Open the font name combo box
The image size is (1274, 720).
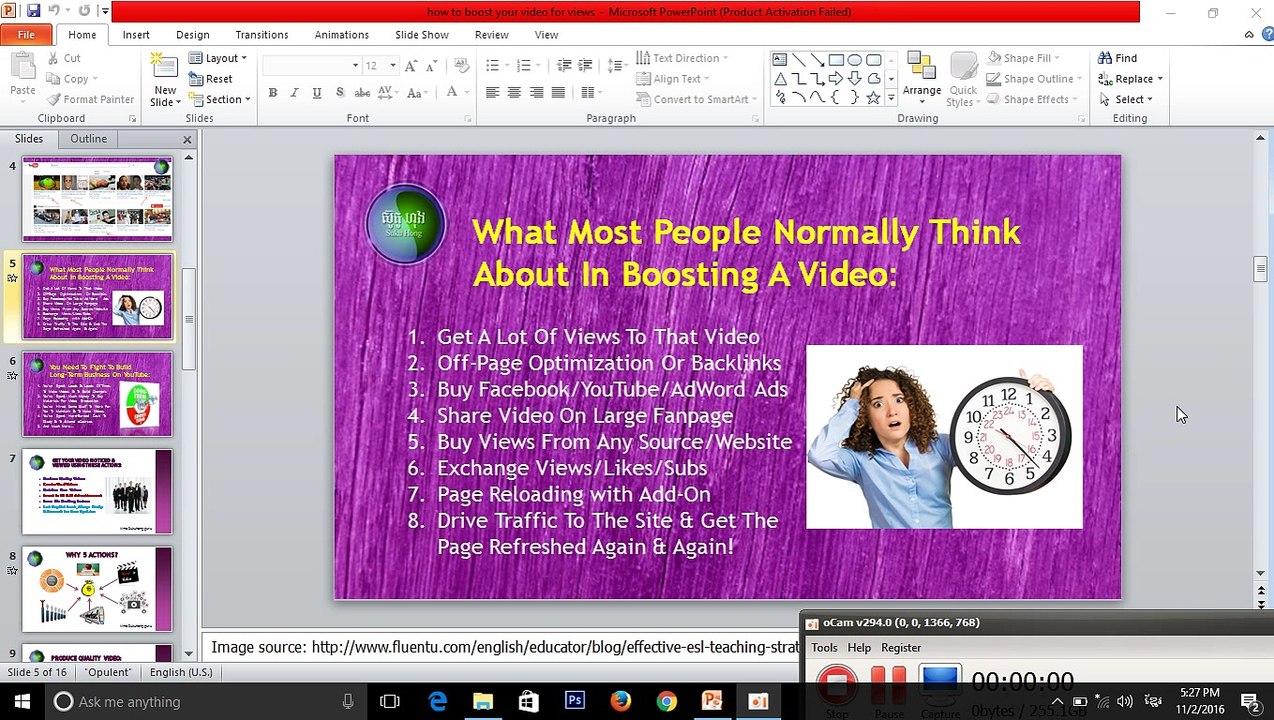point(311,65)
